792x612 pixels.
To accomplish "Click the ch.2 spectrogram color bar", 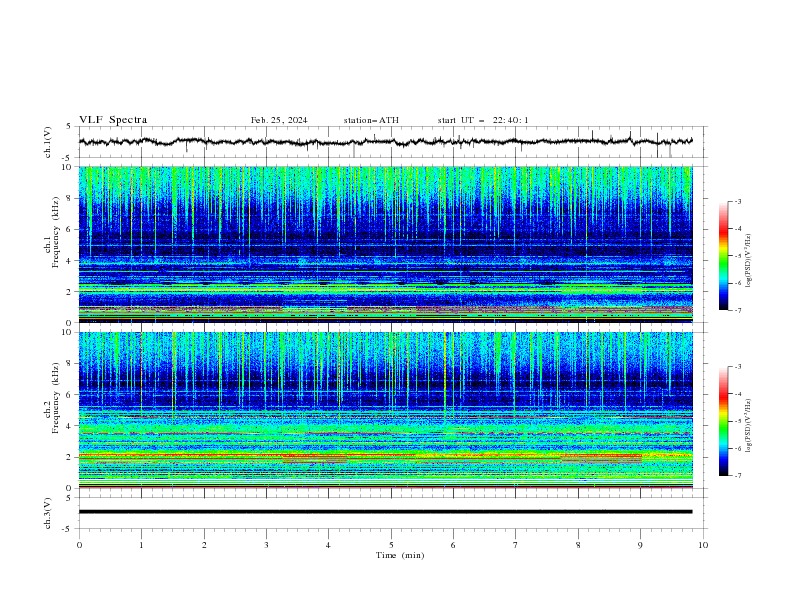I will pos(724,421).
